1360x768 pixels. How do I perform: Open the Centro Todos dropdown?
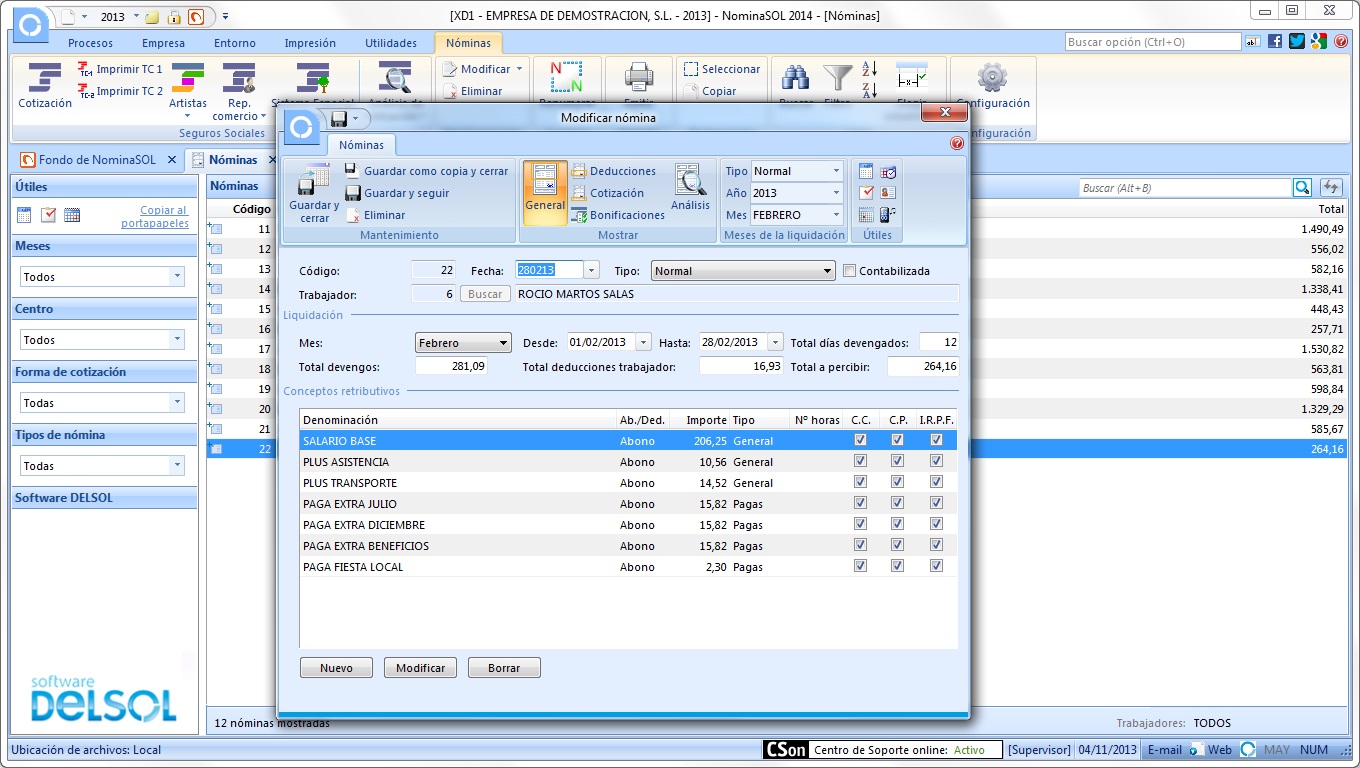coord(102,340)
